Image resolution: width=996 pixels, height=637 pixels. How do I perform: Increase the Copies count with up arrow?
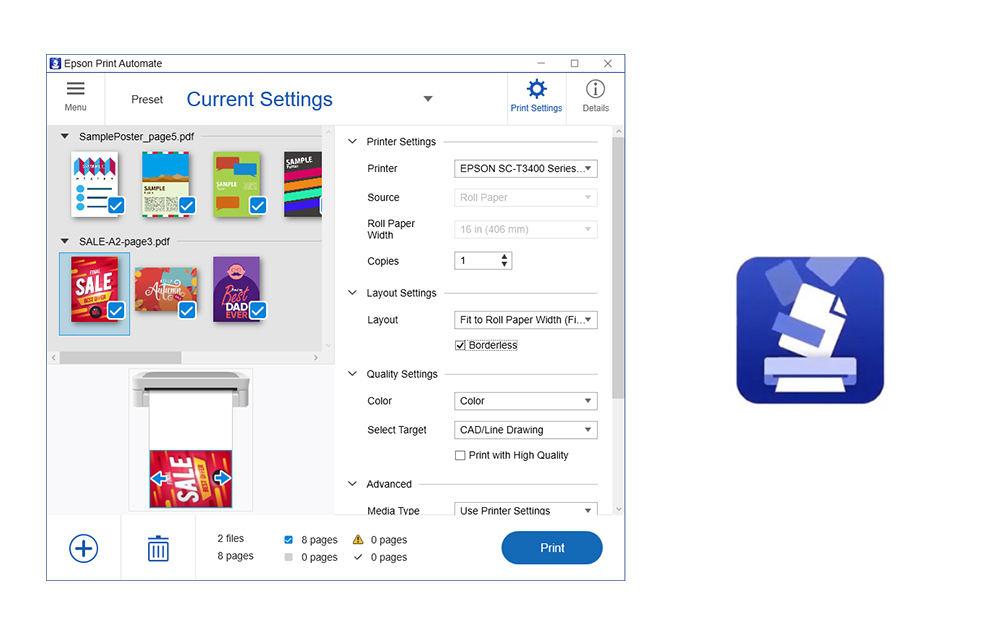click(505, 257)
